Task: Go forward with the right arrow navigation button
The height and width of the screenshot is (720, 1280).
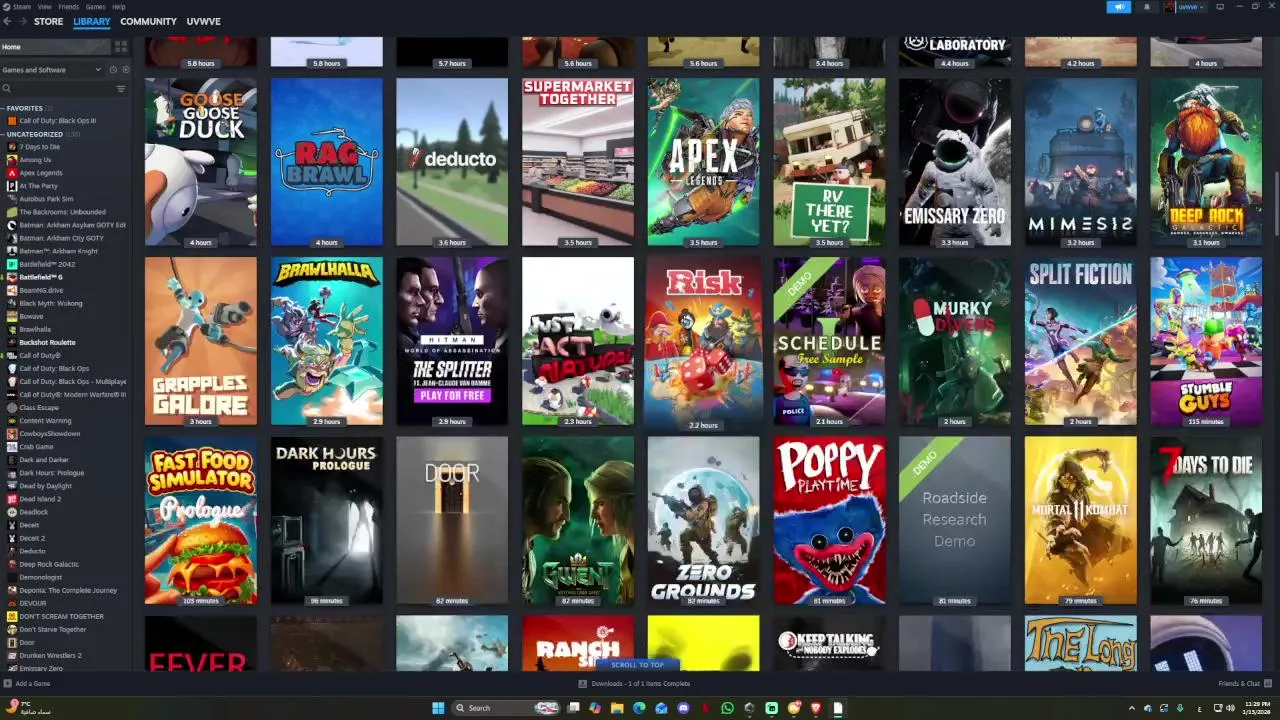Action: click(22, 21)
